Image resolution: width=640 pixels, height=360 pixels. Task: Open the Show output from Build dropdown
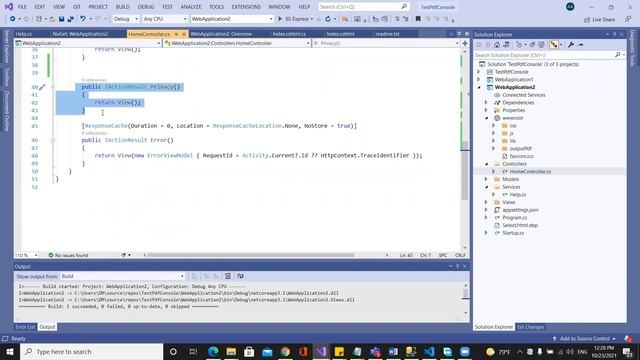pyautogui.click(x=122, y=276)
